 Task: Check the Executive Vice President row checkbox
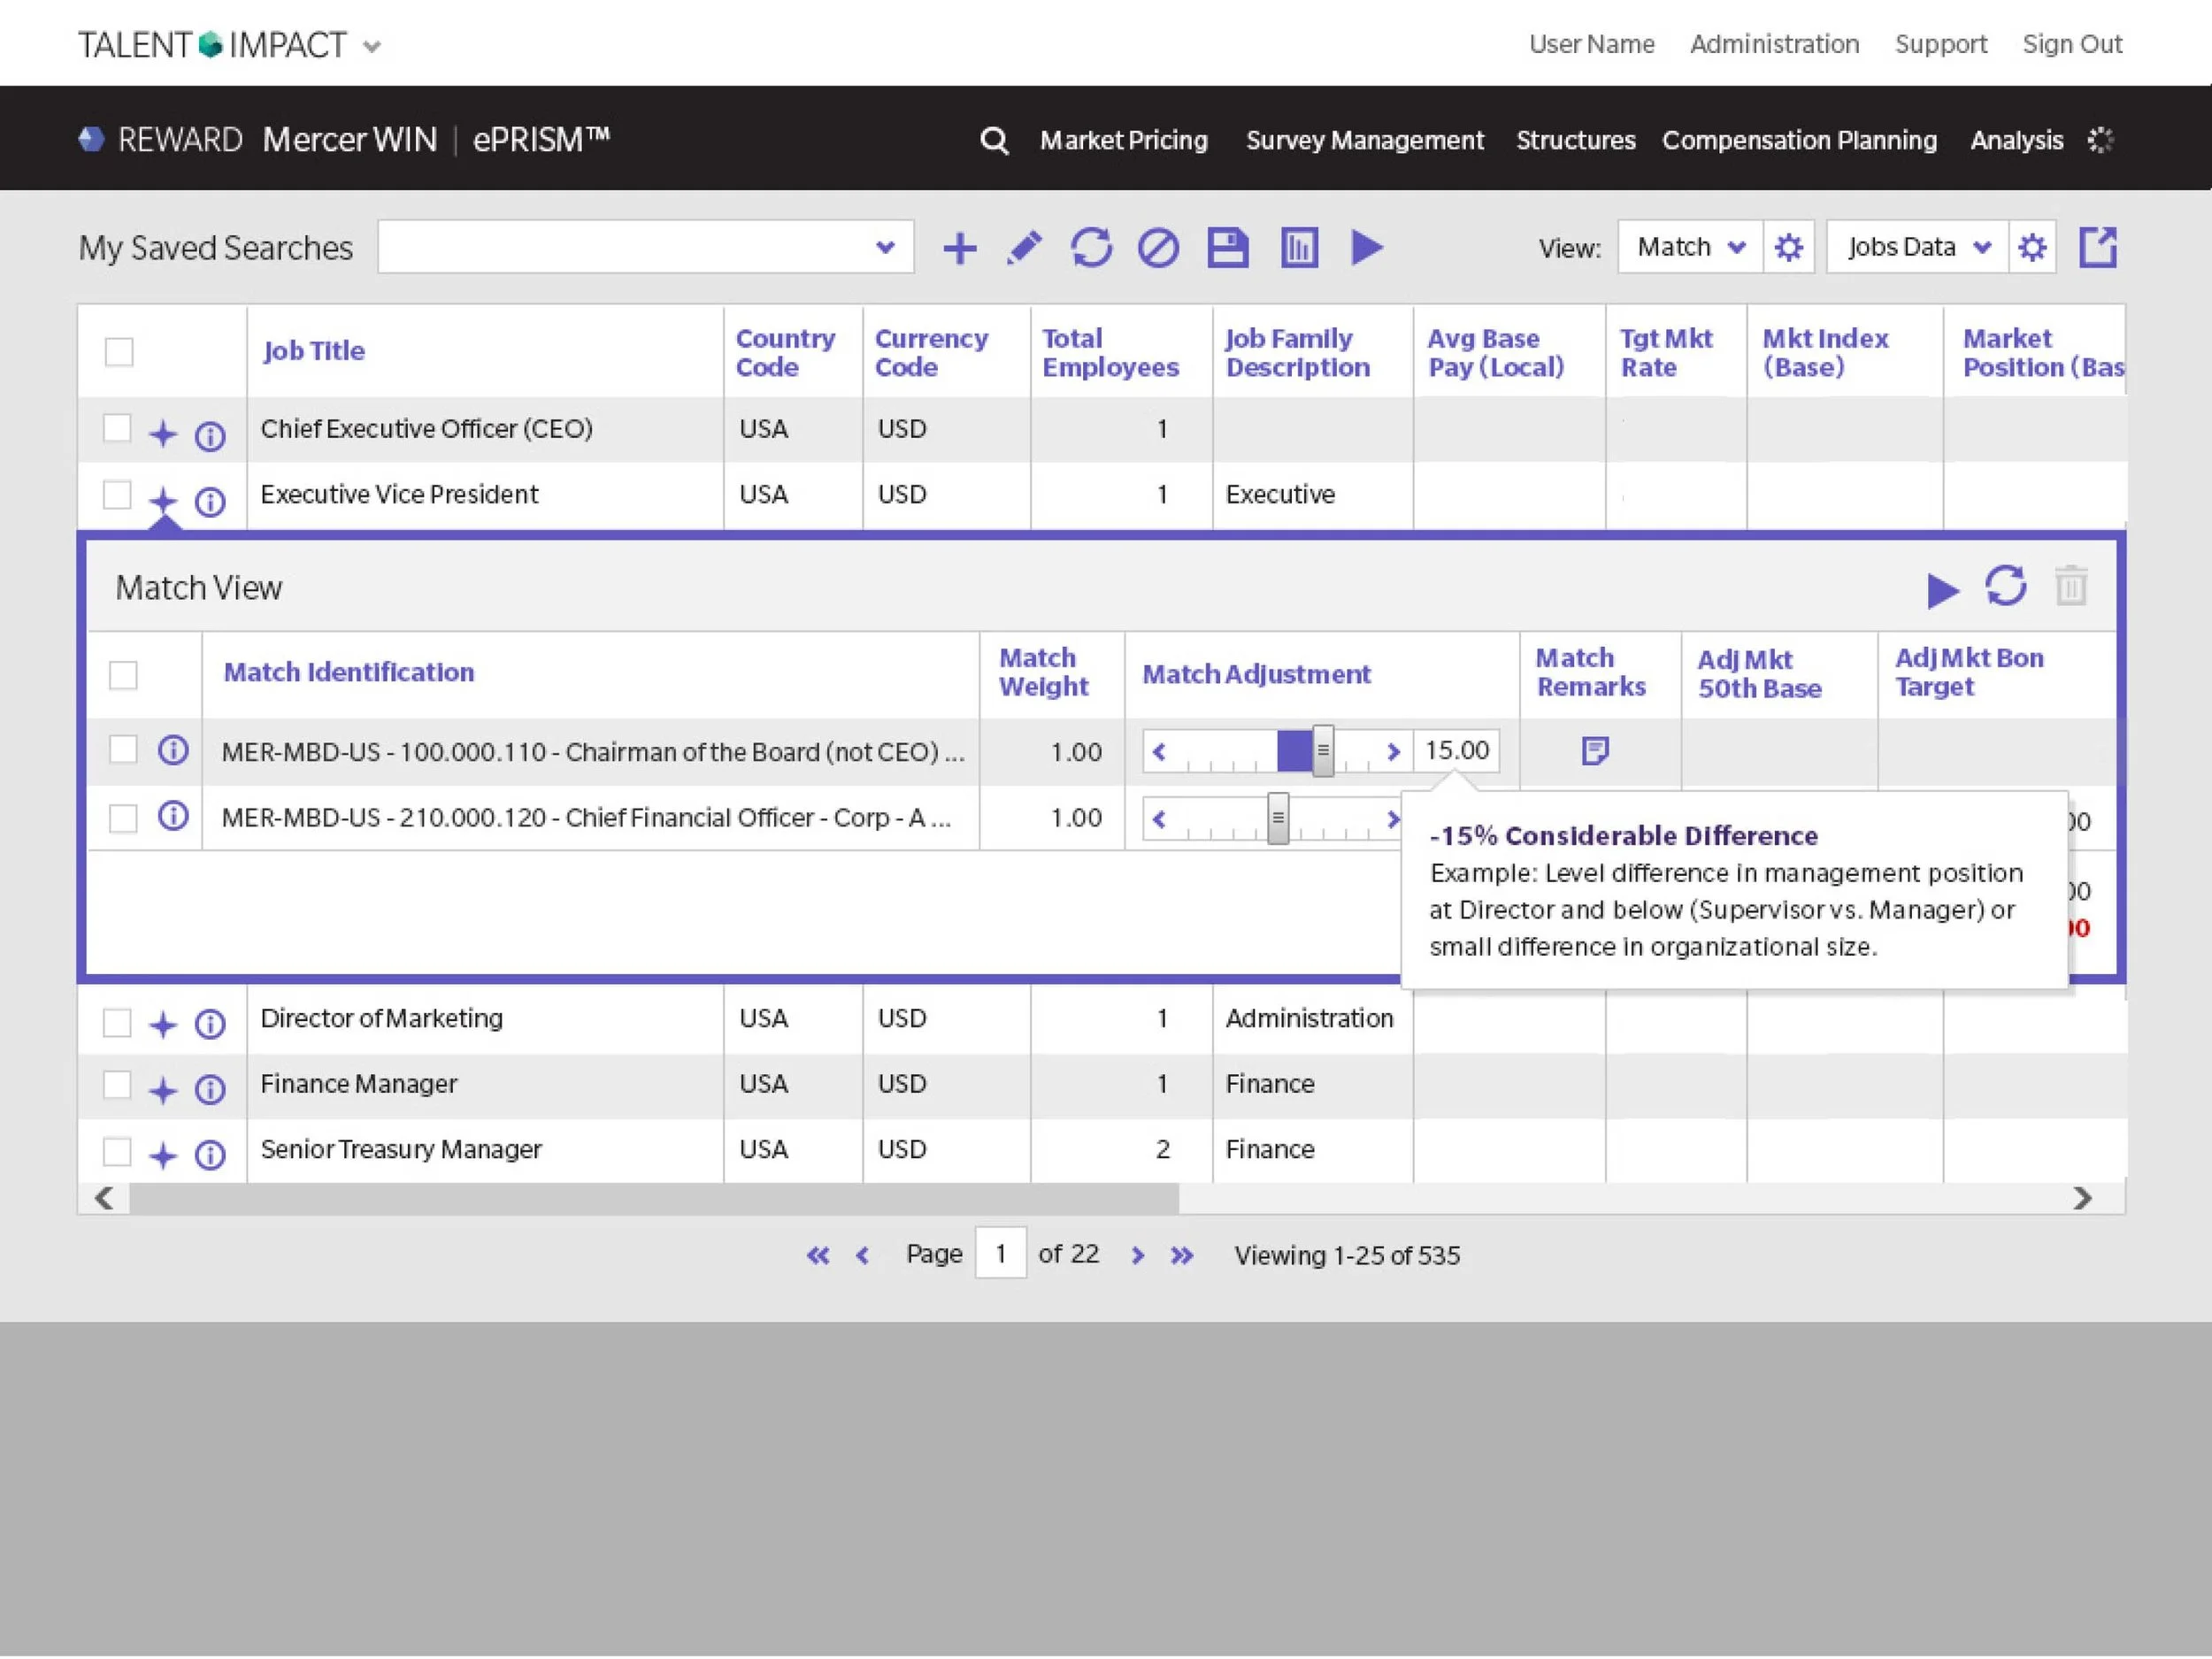[117, 494]
